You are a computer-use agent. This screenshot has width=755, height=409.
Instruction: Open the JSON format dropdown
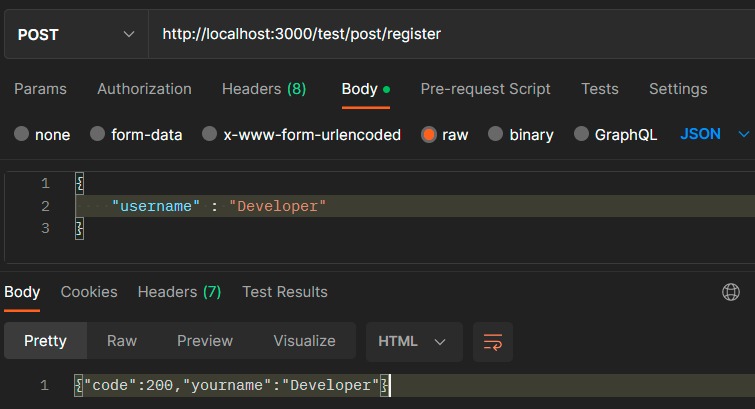[x=715, y=134]
